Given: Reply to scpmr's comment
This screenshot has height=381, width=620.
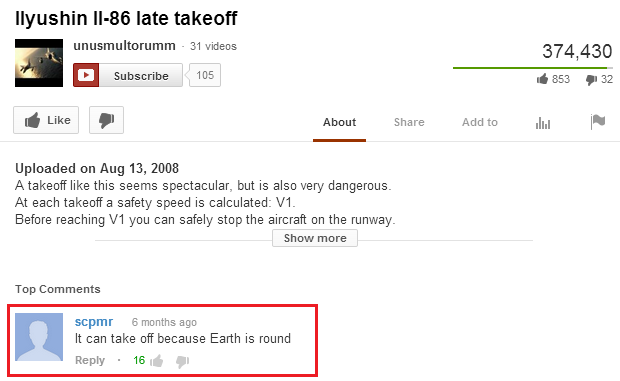Looking at the screenshot, I should point(90,360).
